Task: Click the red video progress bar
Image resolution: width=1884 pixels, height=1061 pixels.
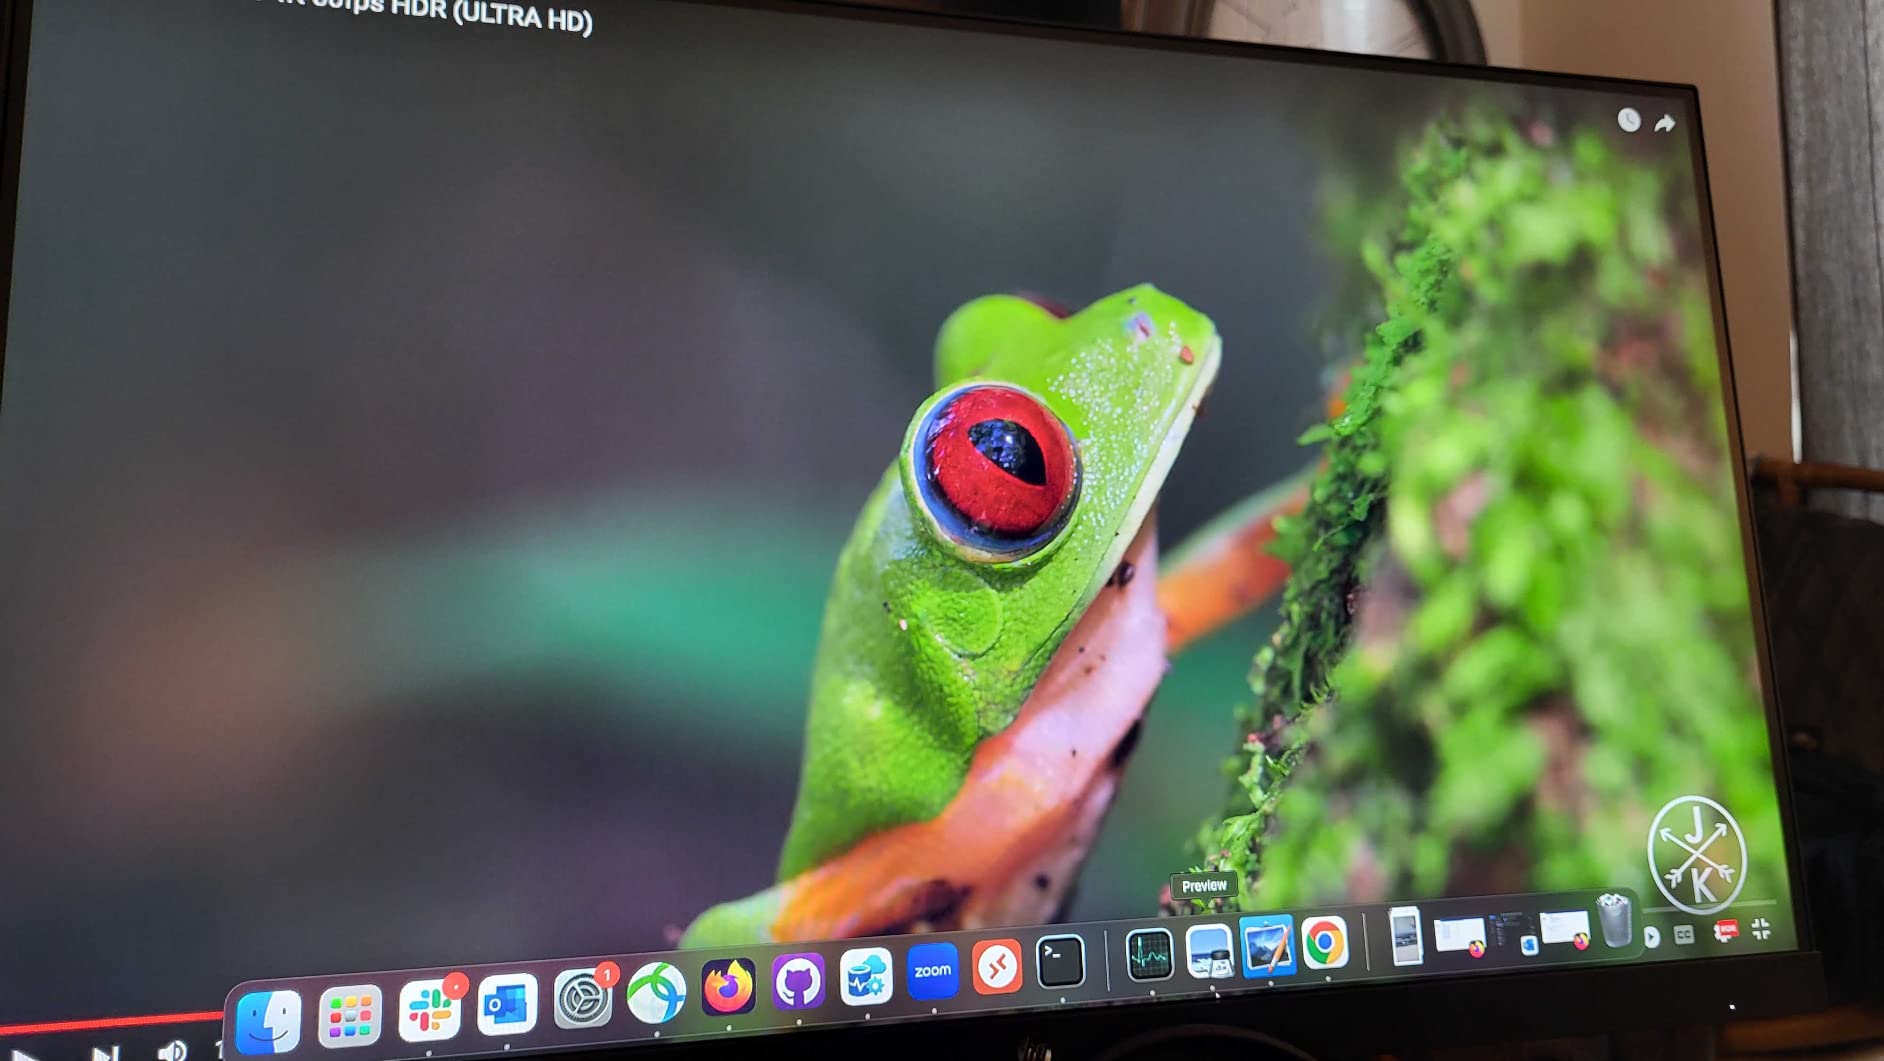Action: pos(110,1022)
